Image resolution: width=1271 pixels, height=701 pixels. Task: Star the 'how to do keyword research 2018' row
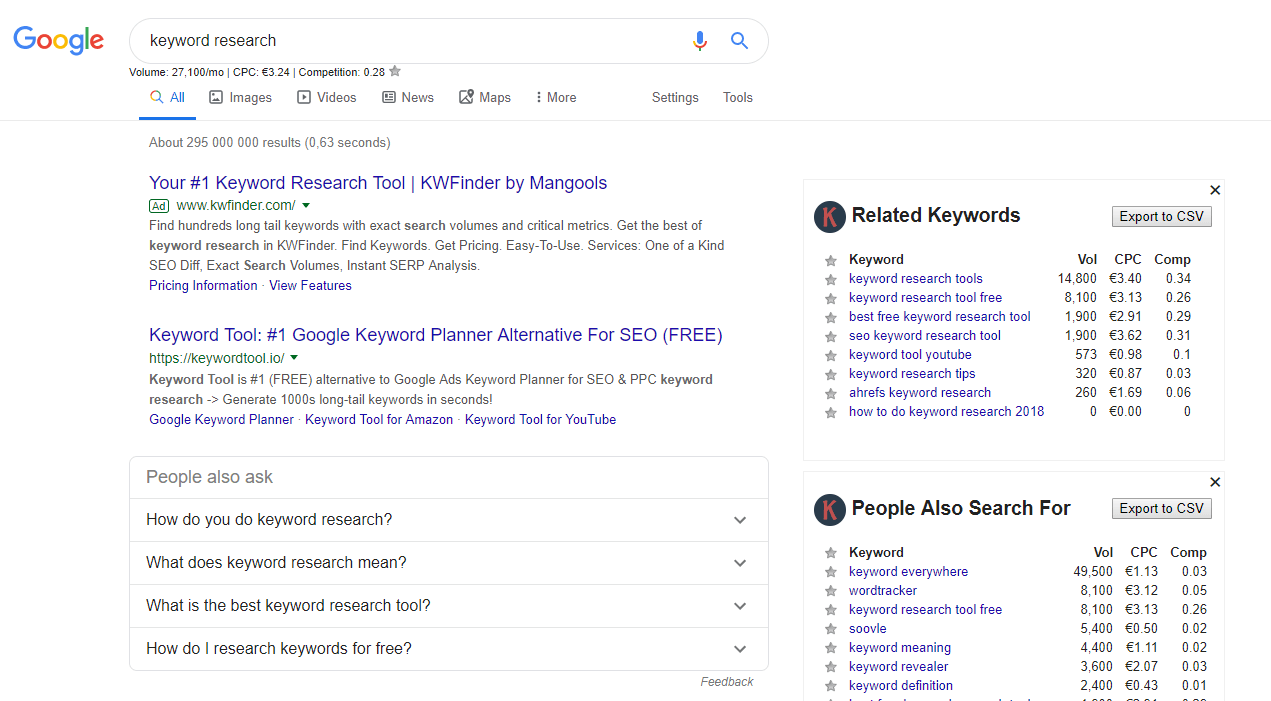point(830,413)
